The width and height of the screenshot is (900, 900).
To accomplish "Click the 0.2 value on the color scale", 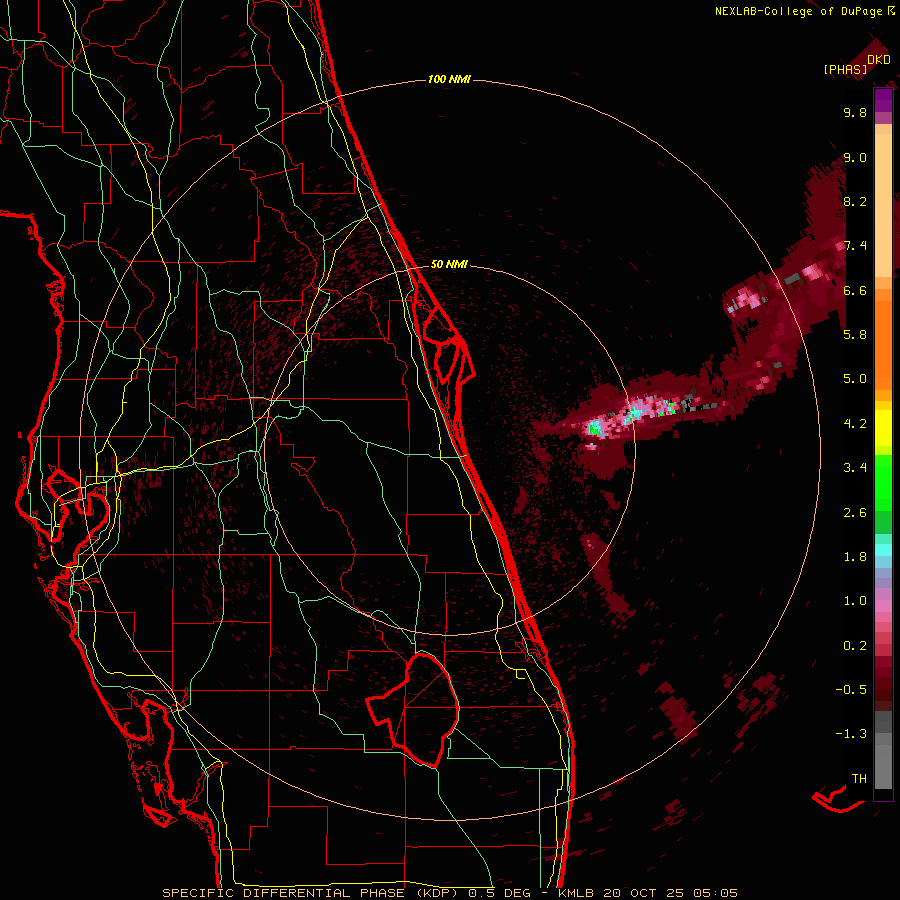I will [855, 646].
